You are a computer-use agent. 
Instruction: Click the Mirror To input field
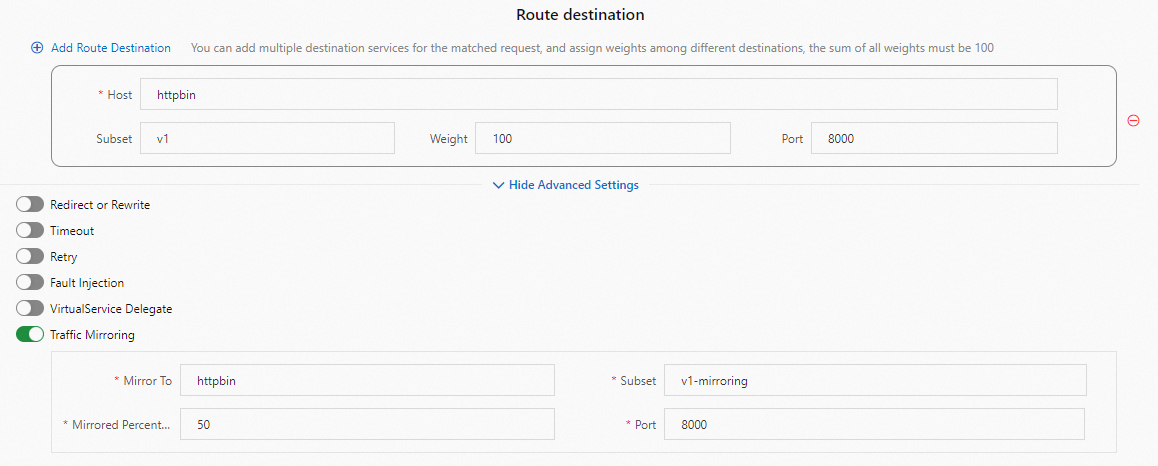point(367,381)
